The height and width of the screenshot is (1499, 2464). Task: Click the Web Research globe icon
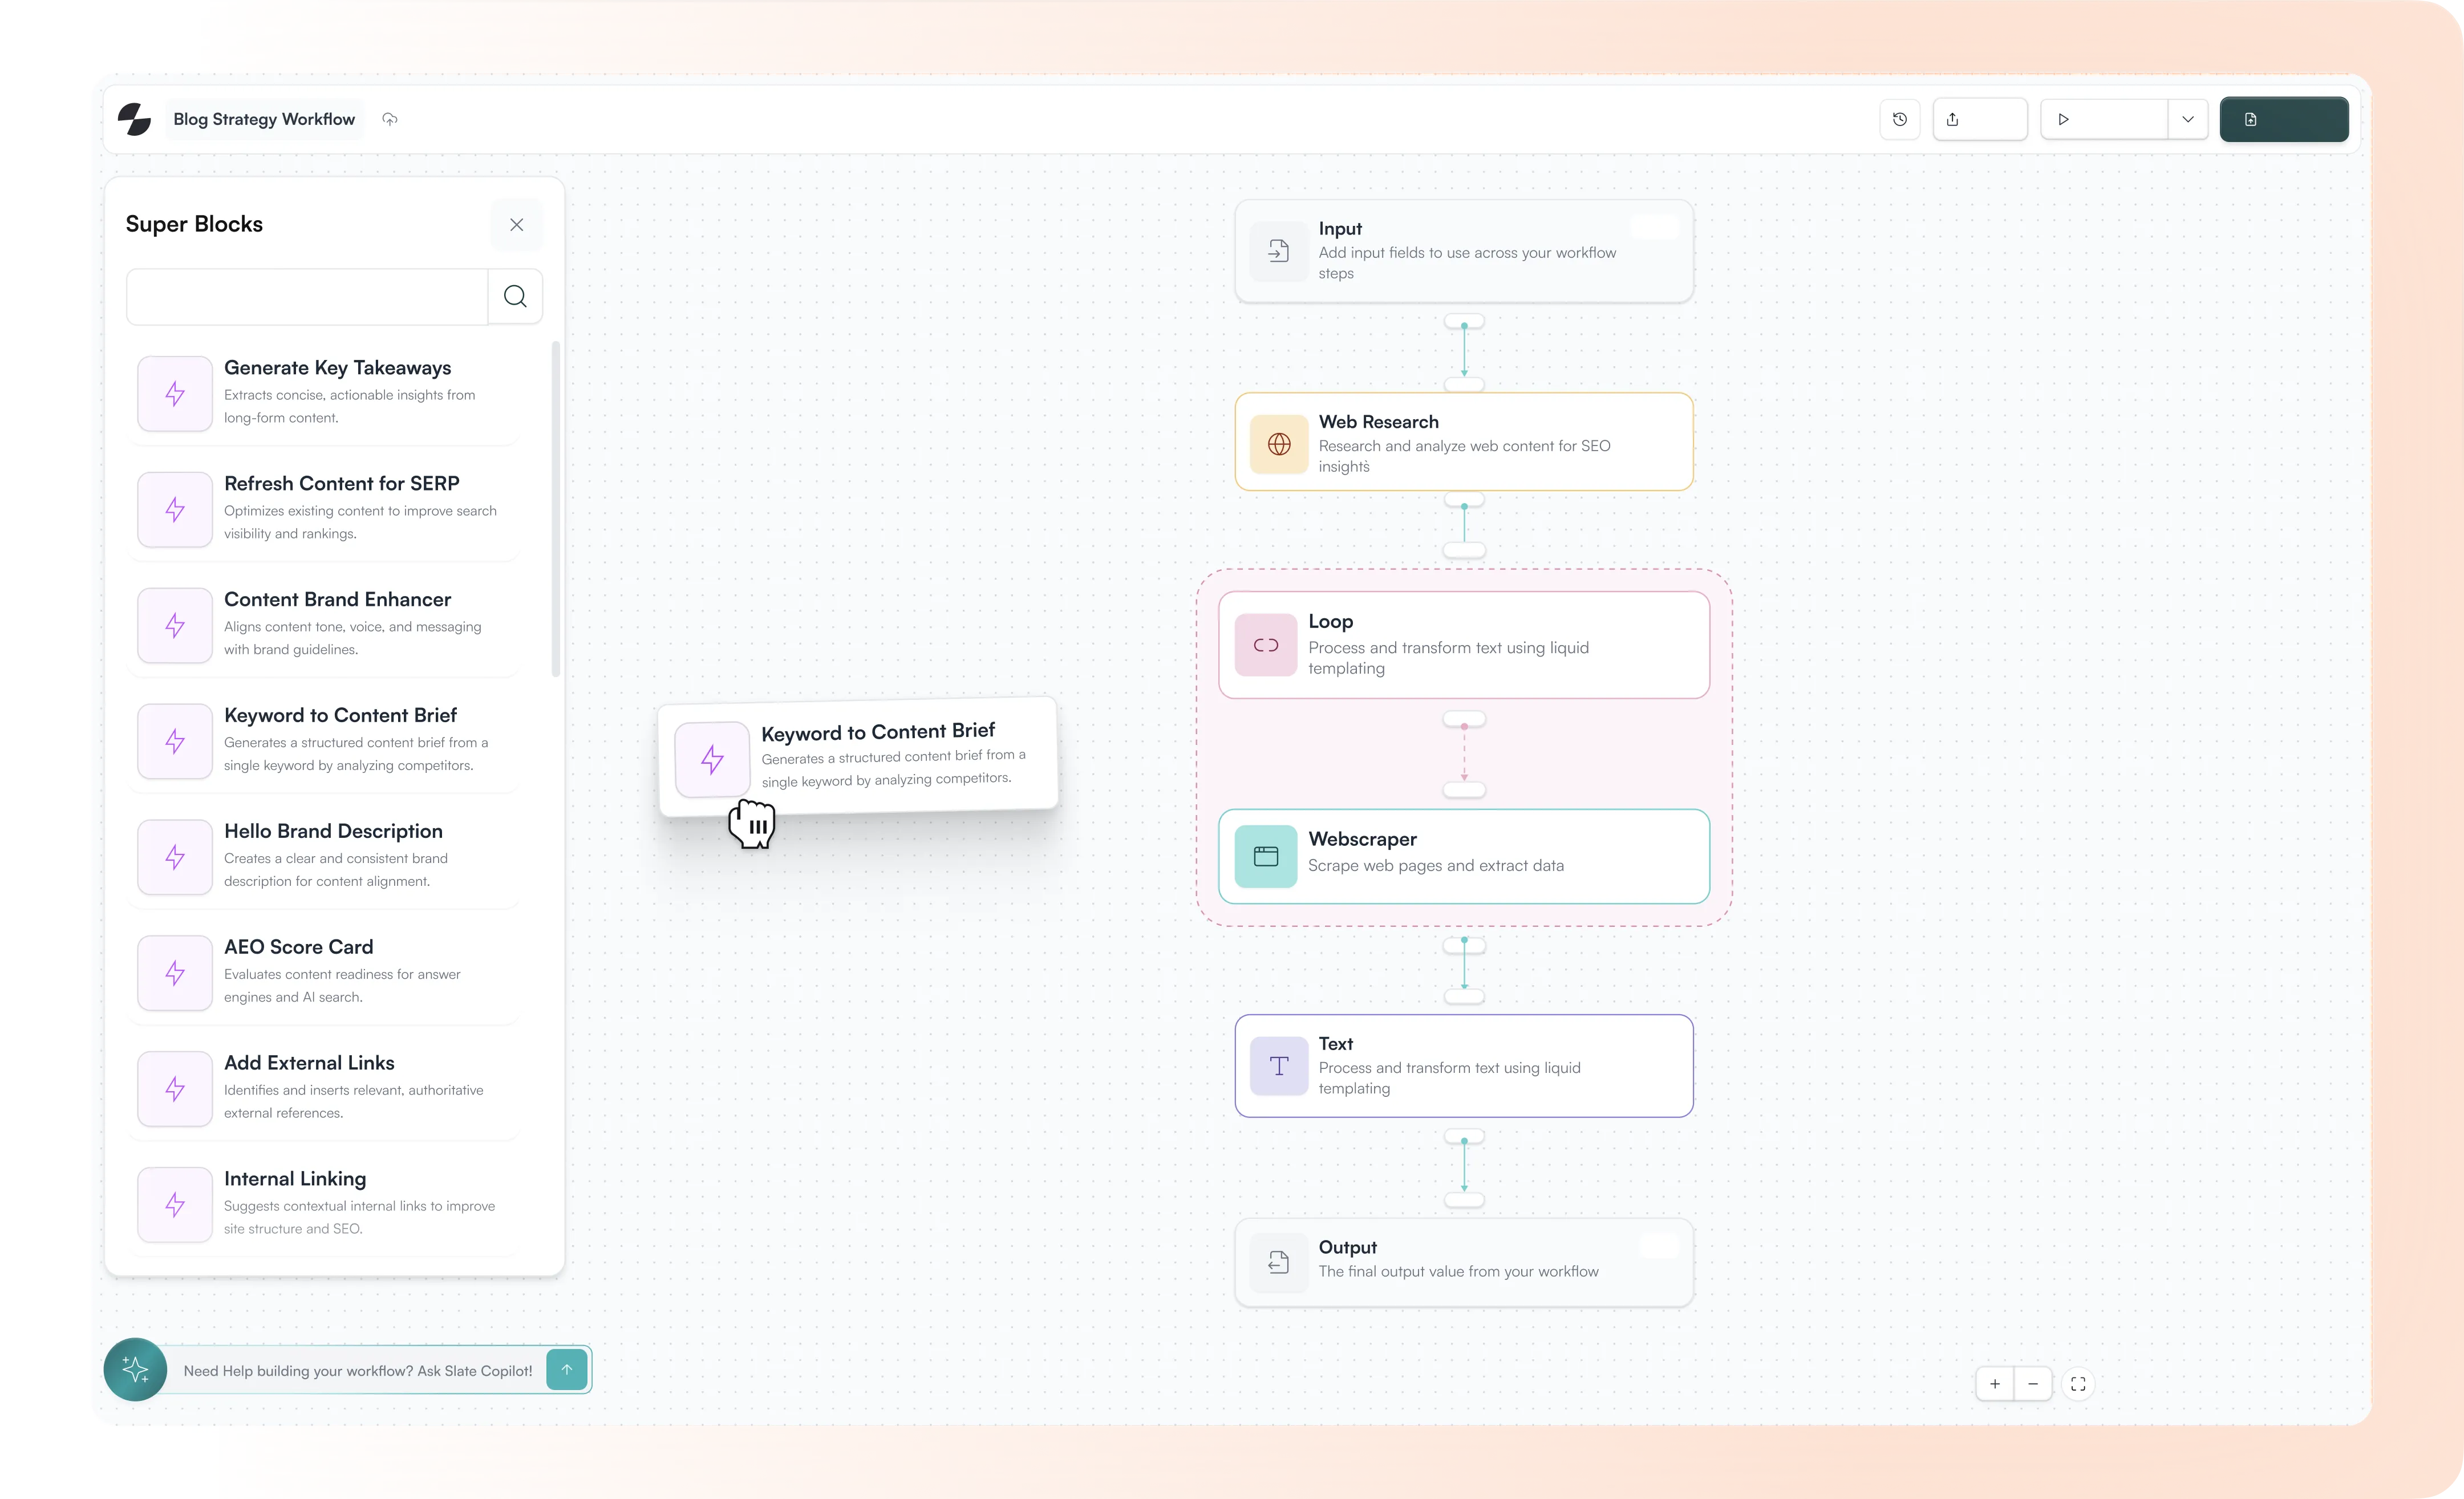tap(1279, 443)
